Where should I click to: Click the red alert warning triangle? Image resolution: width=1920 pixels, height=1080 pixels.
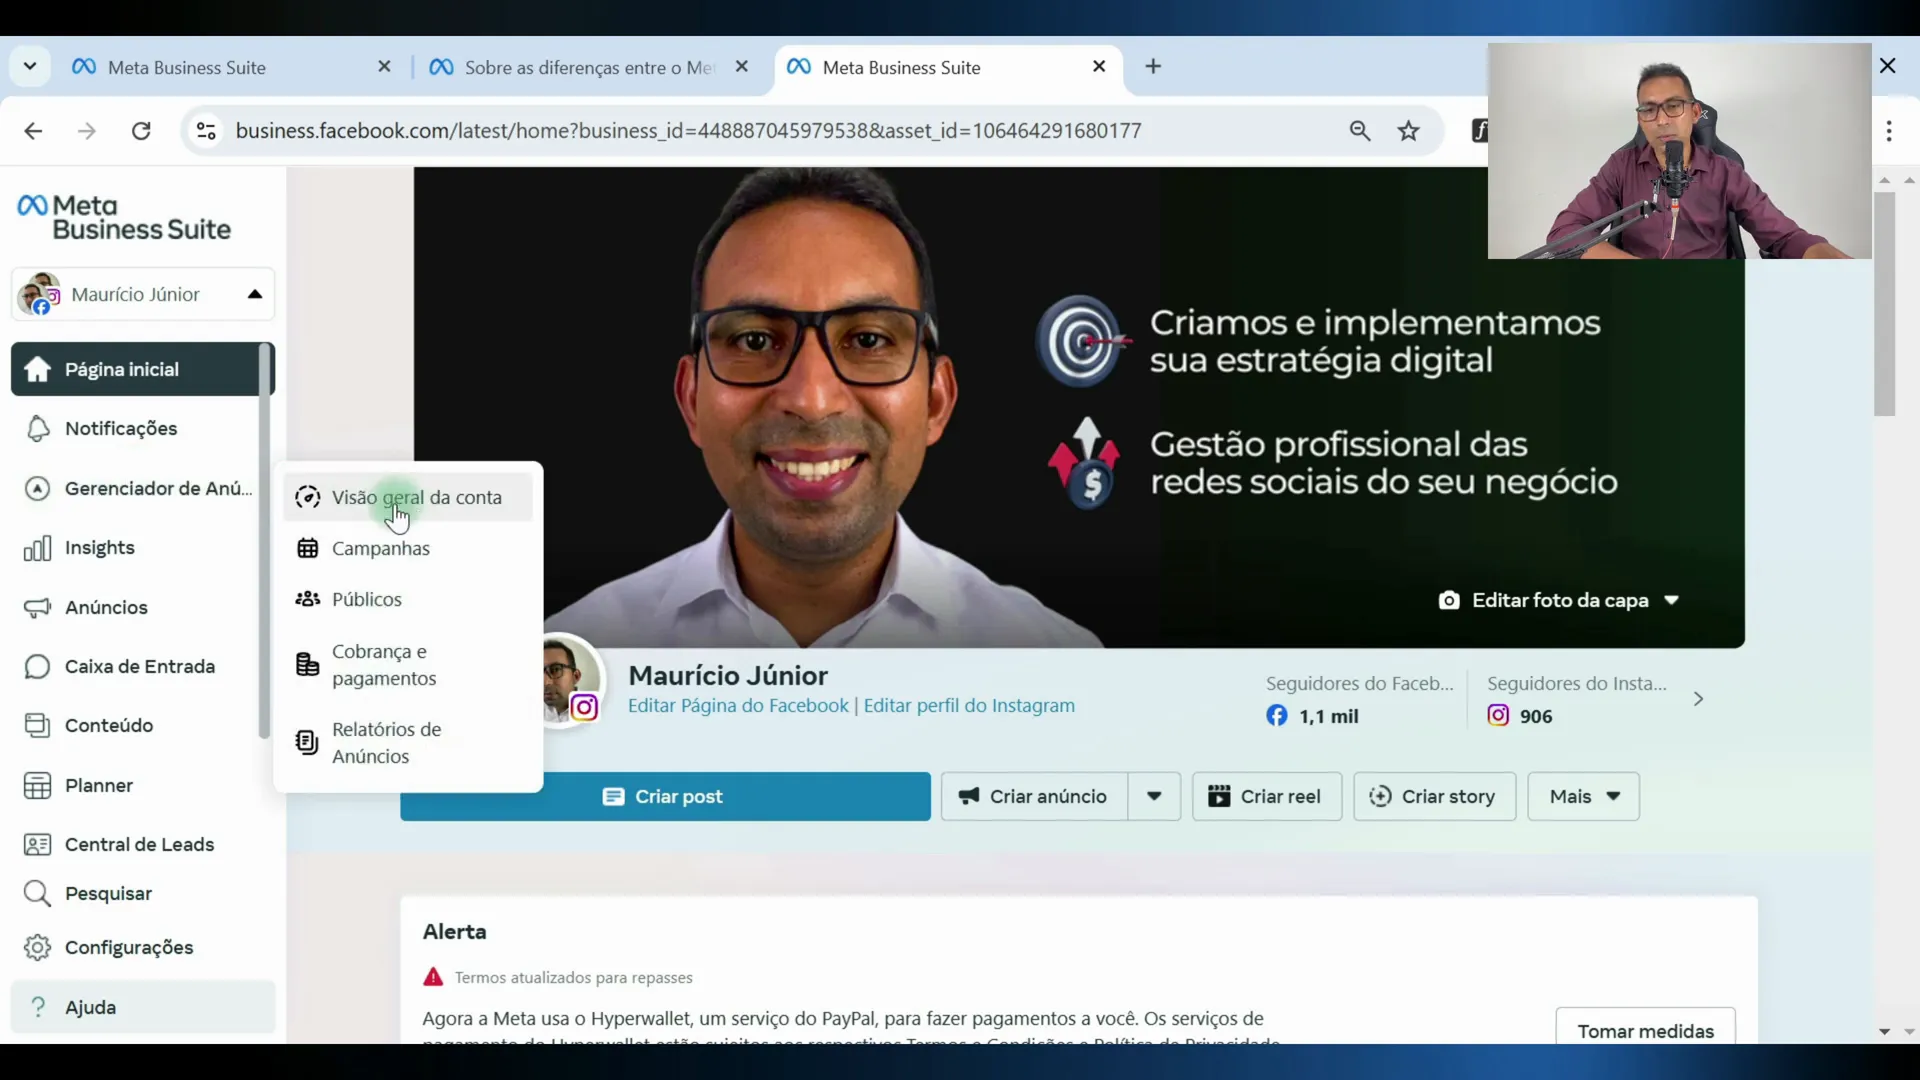click(433, 977)
